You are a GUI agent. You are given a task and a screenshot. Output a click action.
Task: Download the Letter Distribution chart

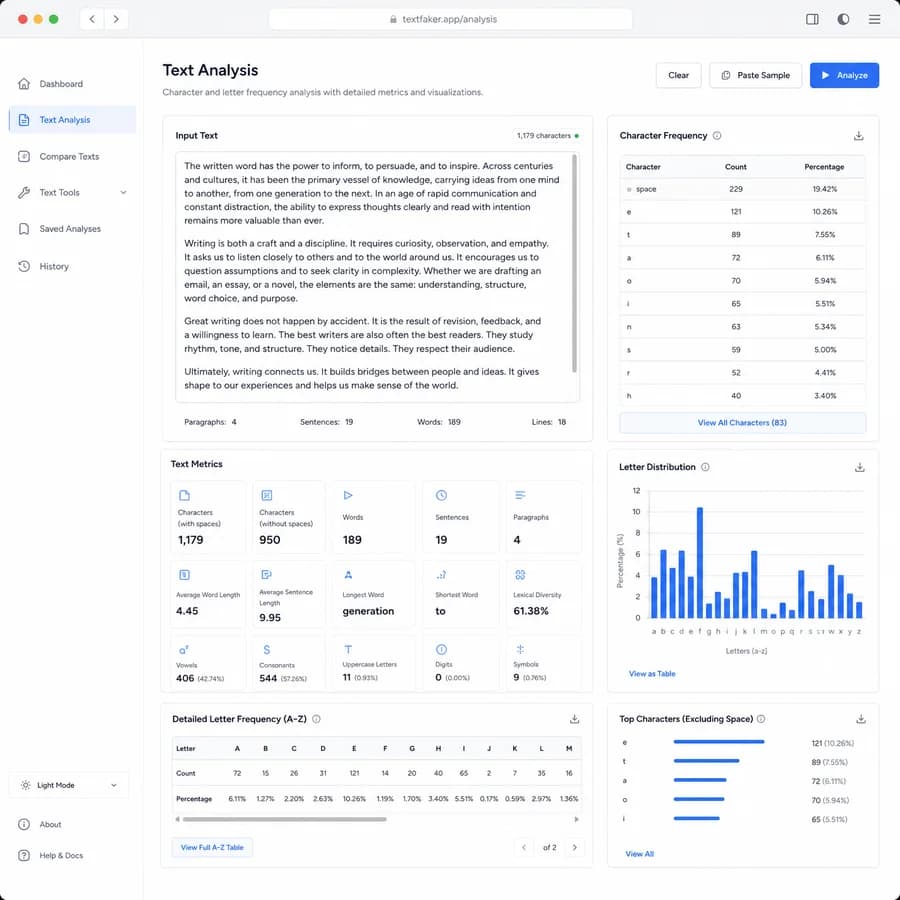click(859, 467)
